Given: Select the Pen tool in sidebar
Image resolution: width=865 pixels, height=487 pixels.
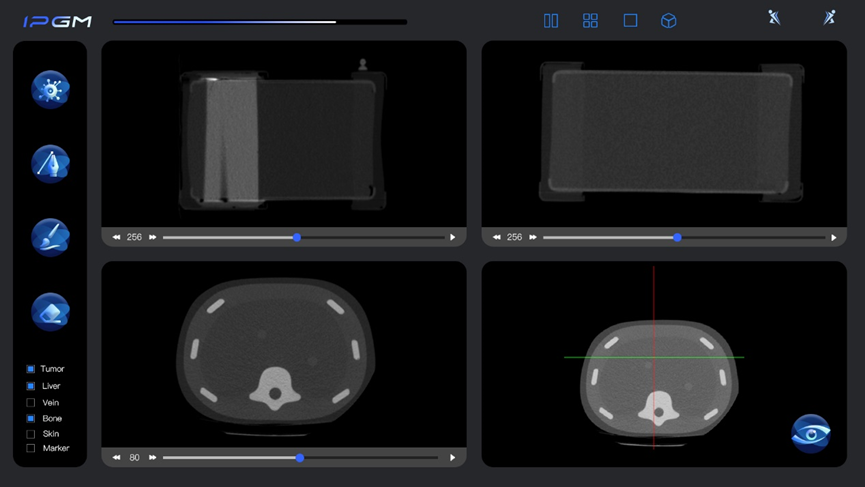Looking at the screenshot, I should [x=50, y=164].
